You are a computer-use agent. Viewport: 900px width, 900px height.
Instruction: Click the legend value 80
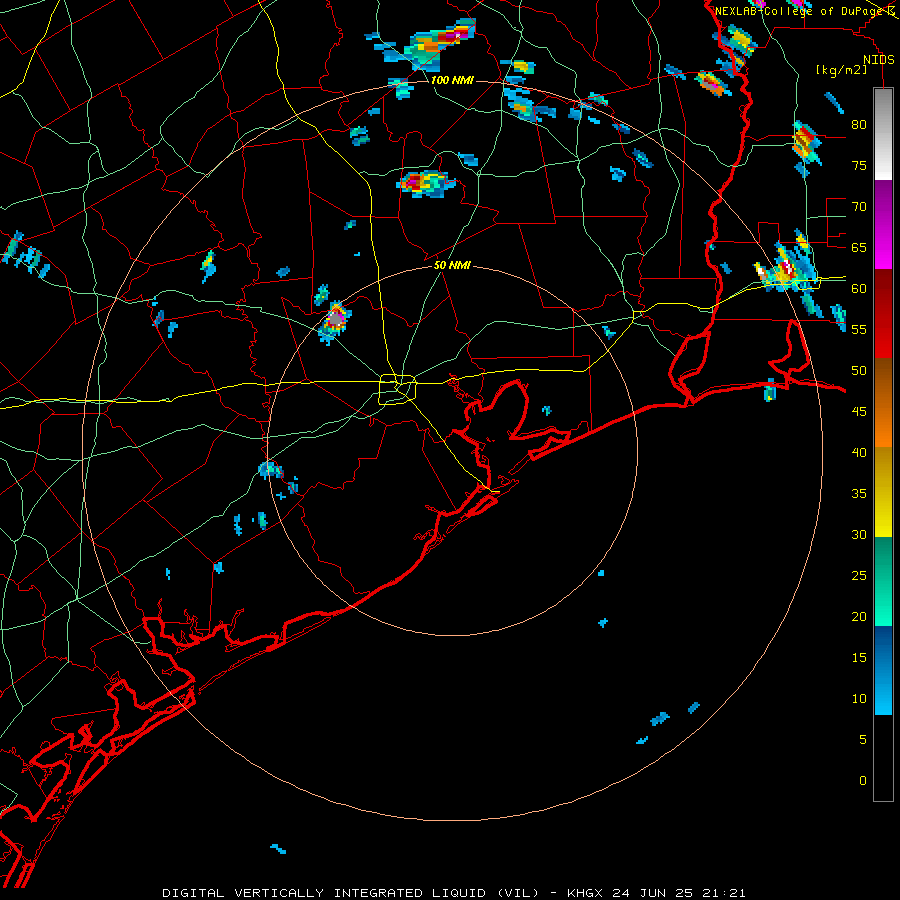[x=859, y=125]
